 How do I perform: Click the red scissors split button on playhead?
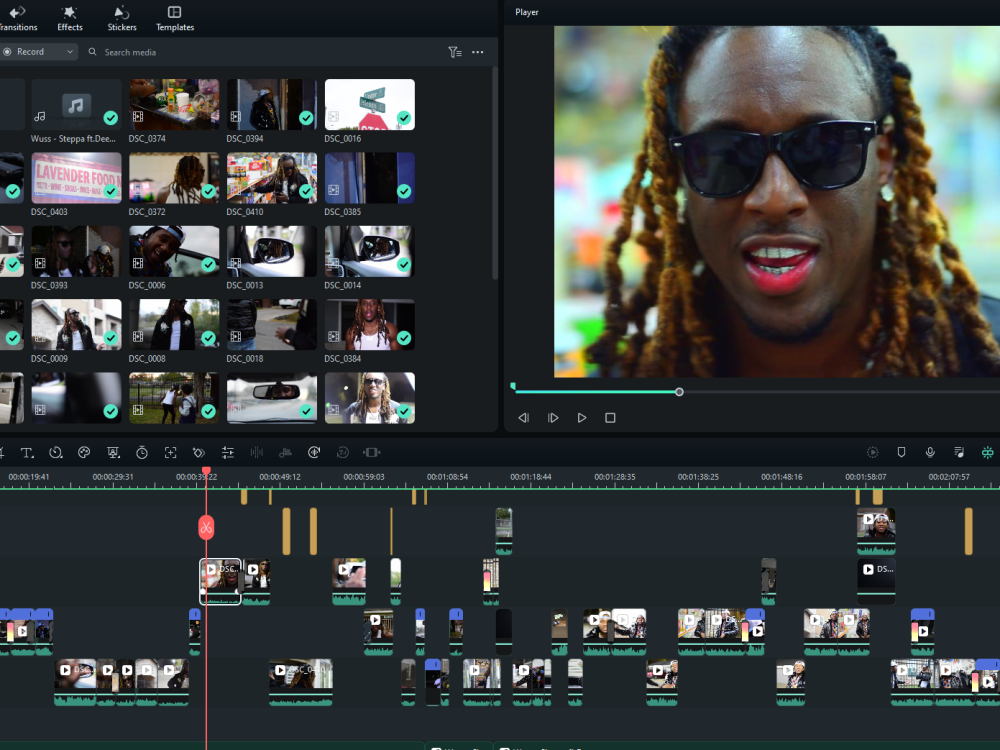(x=206, y=527)
